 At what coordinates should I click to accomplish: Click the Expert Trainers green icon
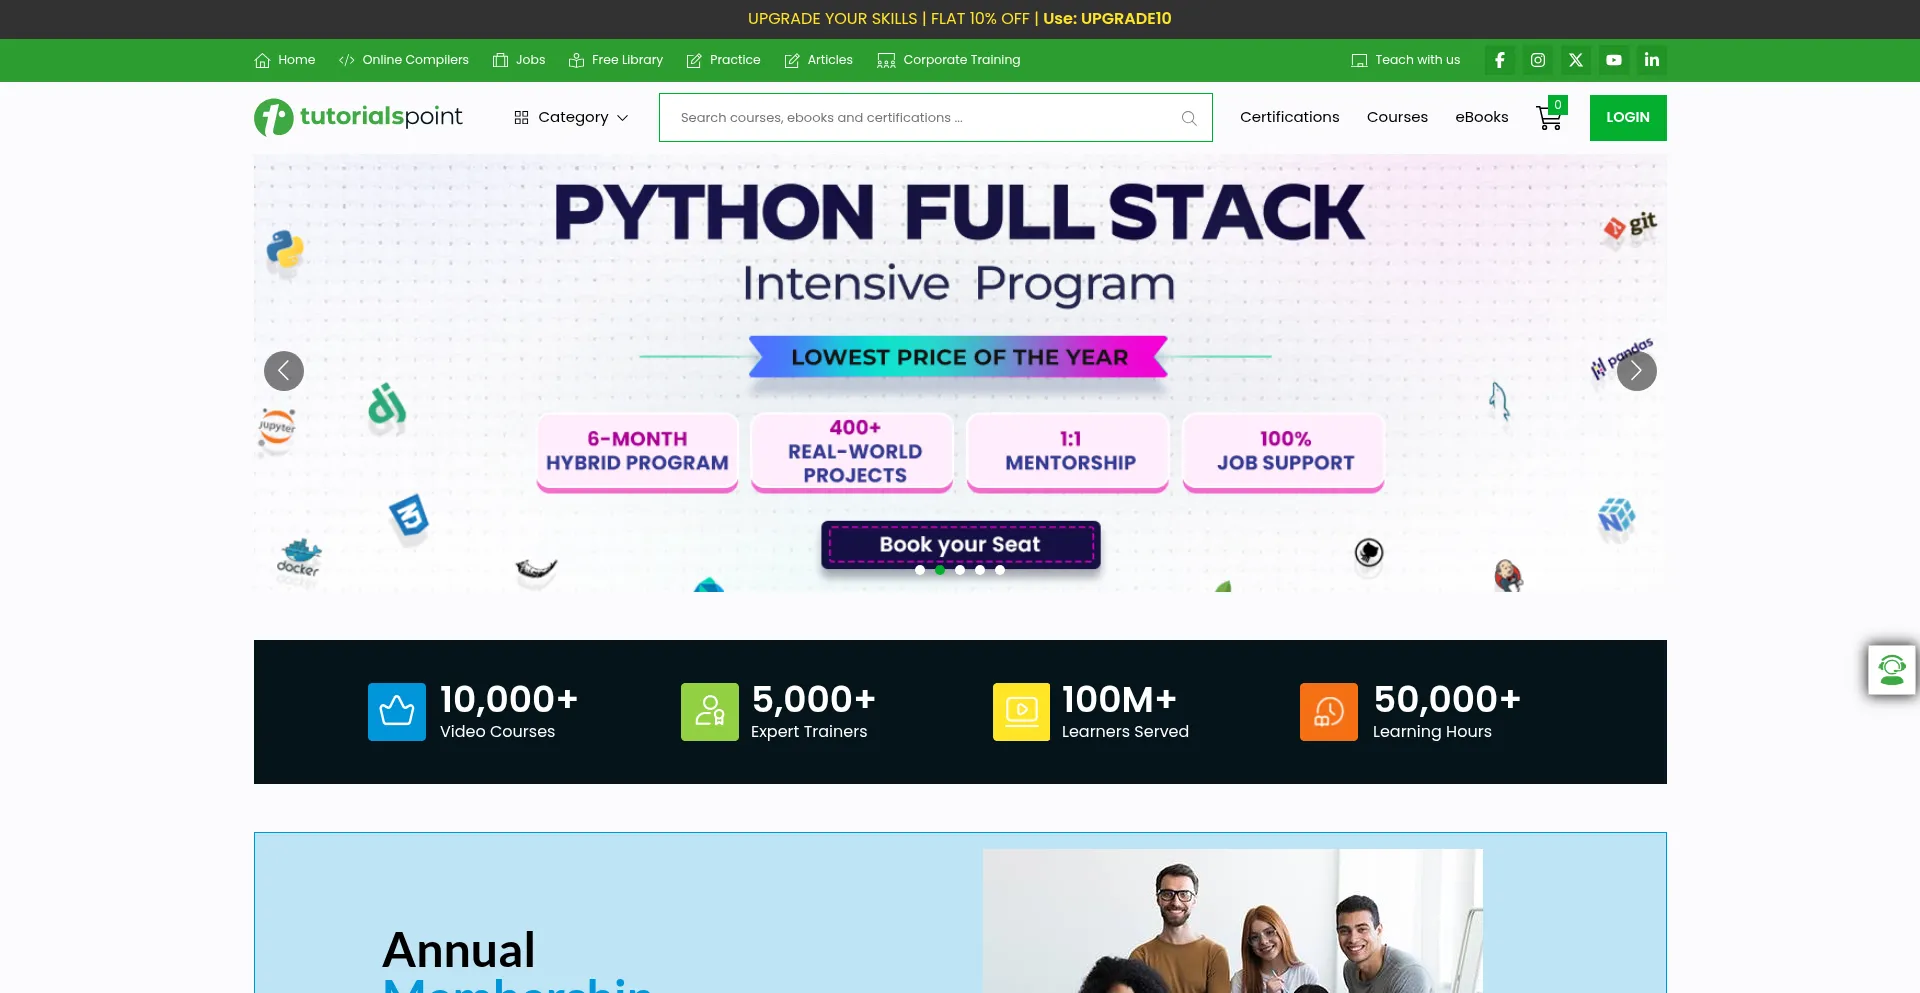(x=710, y=712)
